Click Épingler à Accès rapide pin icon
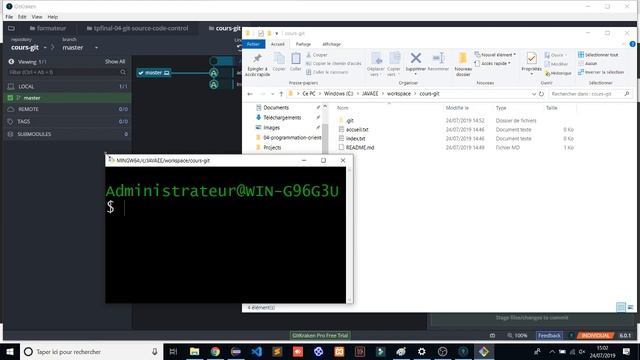This screenshot has width=640, height=360. (x=257, y=59)
